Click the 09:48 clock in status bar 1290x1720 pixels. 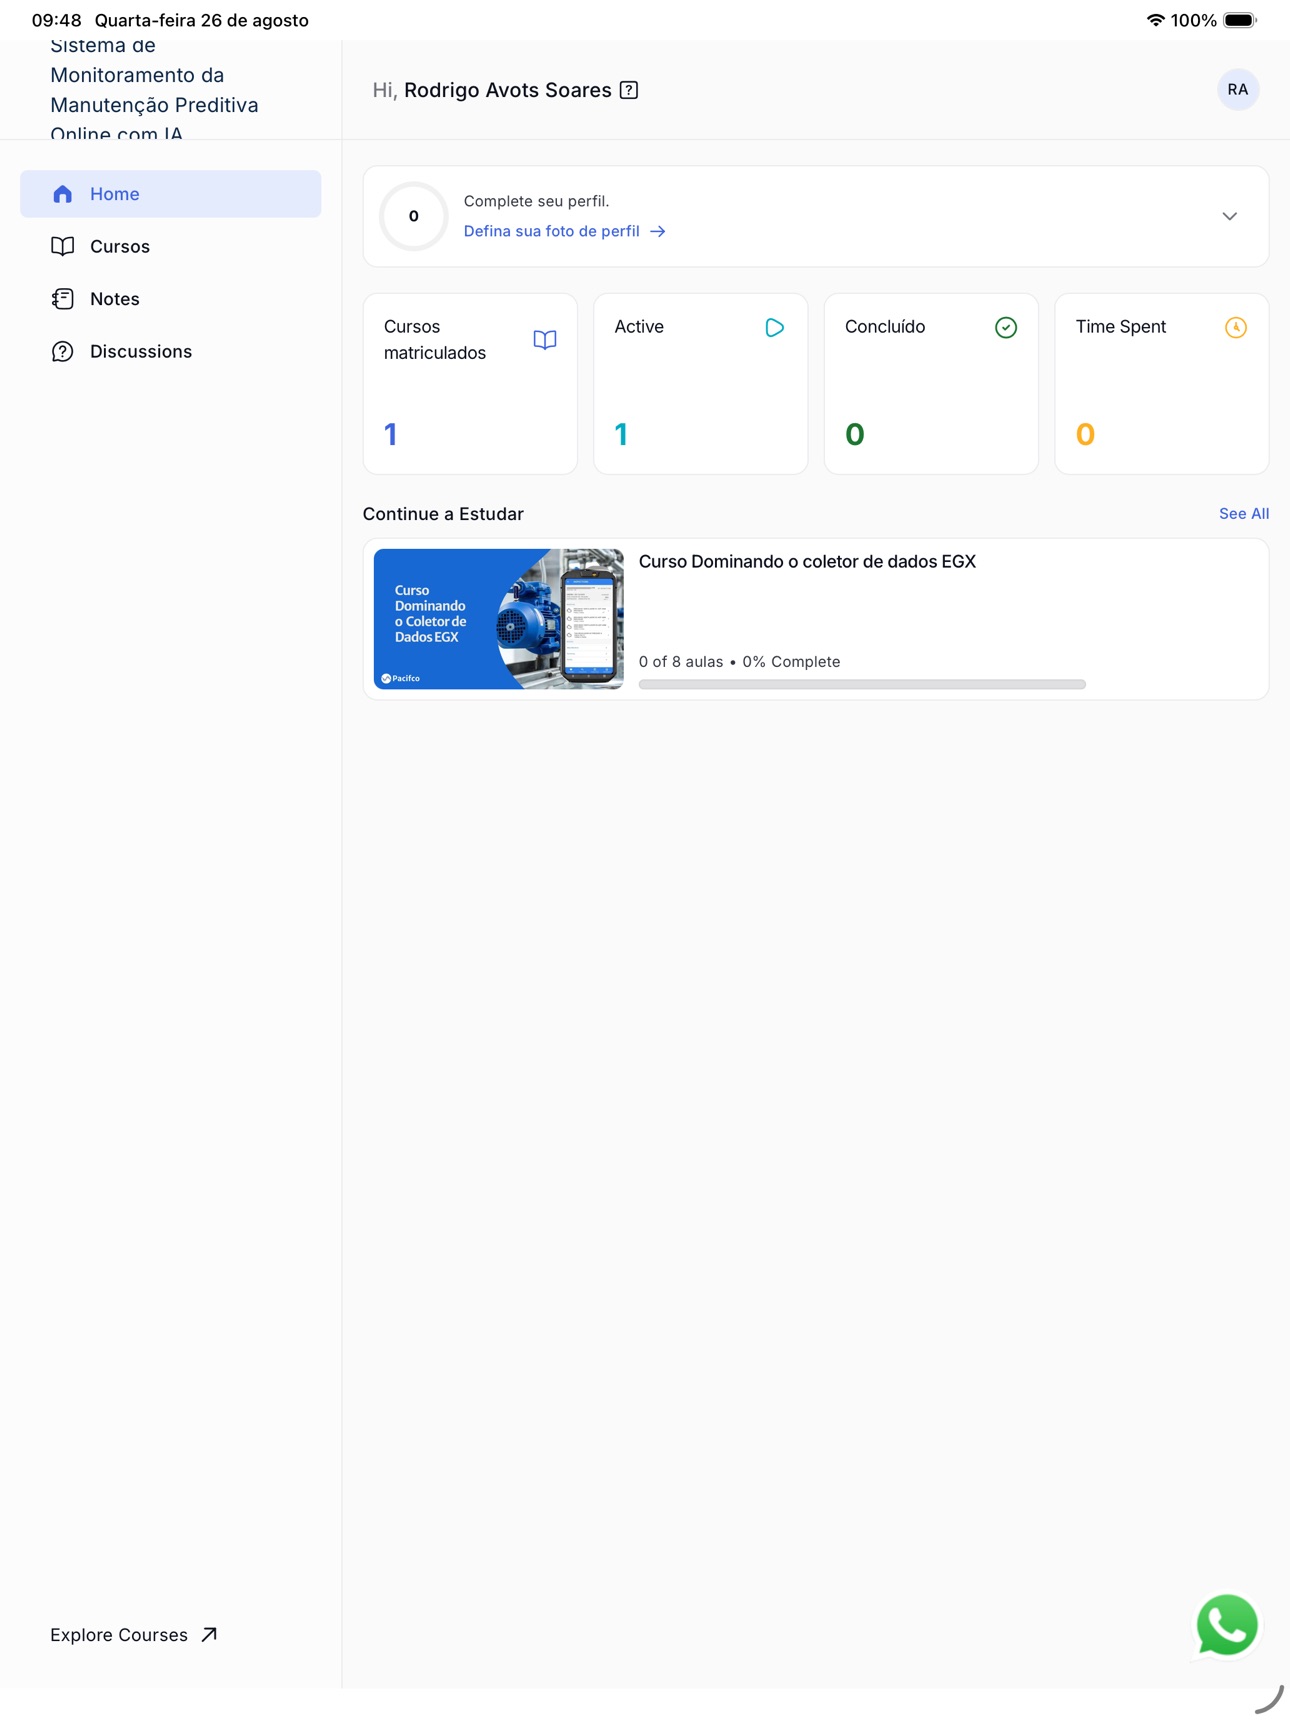pyautogui.click(x=56, y=20)
